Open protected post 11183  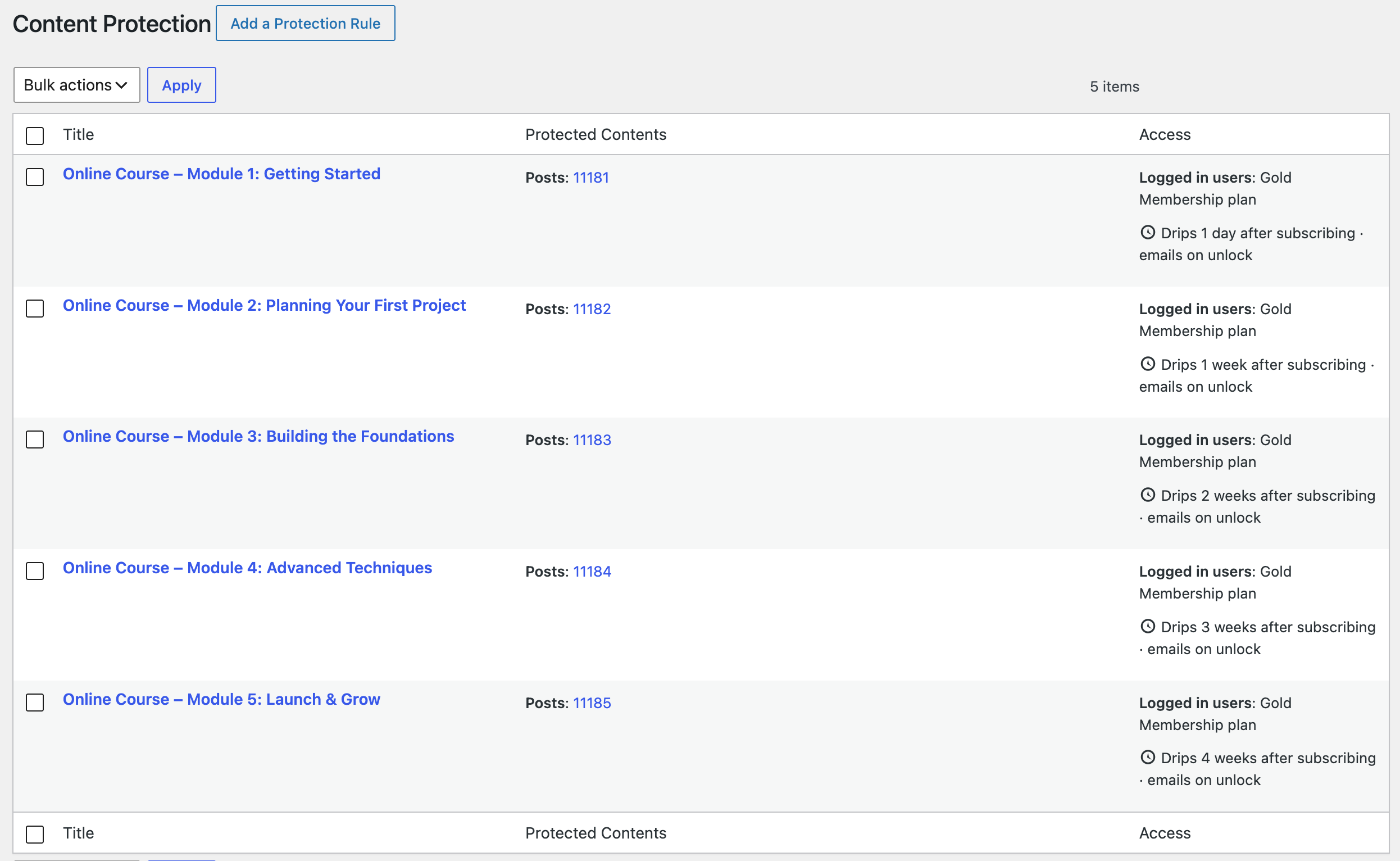point(592,440)
